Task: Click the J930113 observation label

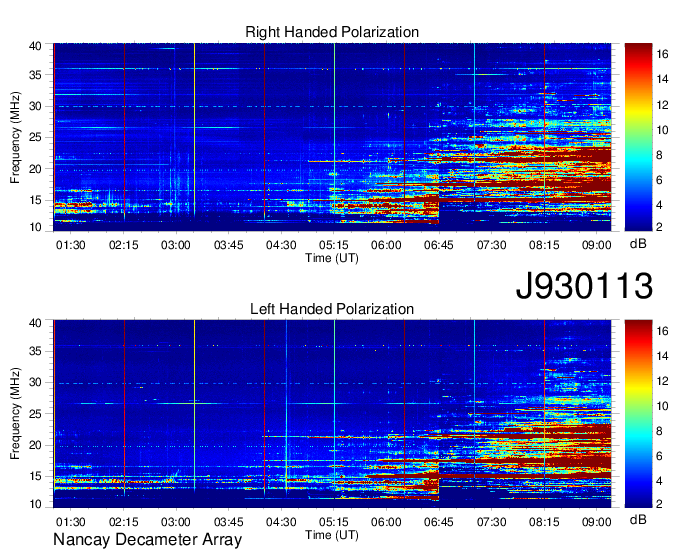Action: click(584, 286)
